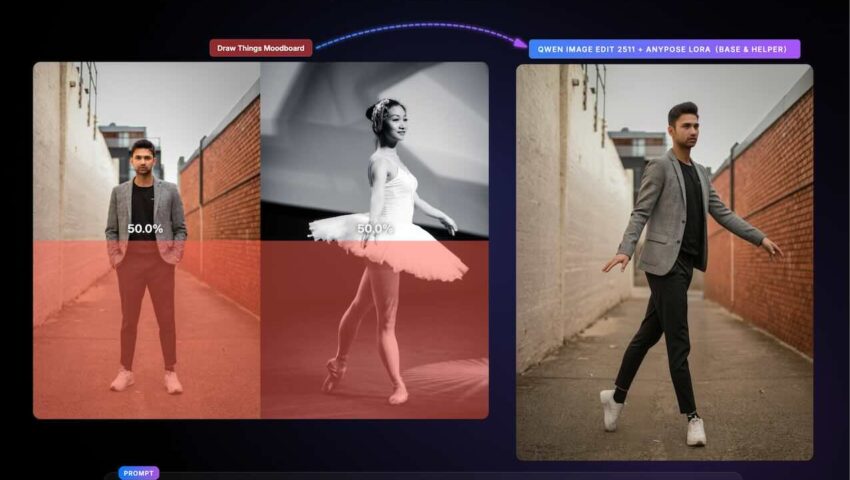Click the divider between the two moodboard images
The image size is (850, 480).
point(260,240)
